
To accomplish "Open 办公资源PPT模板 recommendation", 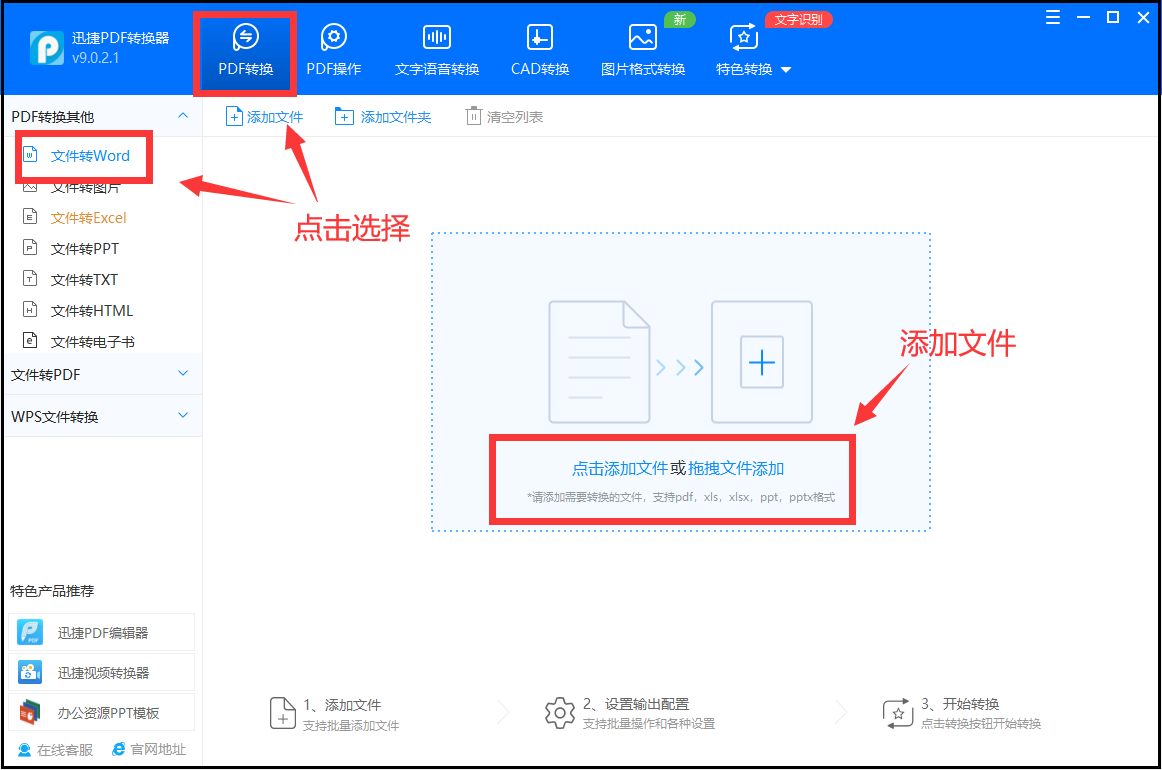I will pos(102,712).
